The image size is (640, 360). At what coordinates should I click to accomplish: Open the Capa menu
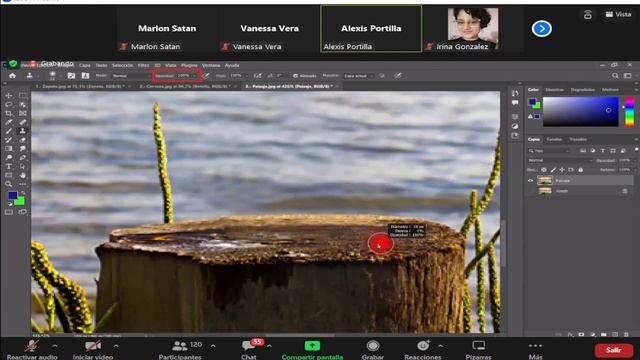pos(85,65)
